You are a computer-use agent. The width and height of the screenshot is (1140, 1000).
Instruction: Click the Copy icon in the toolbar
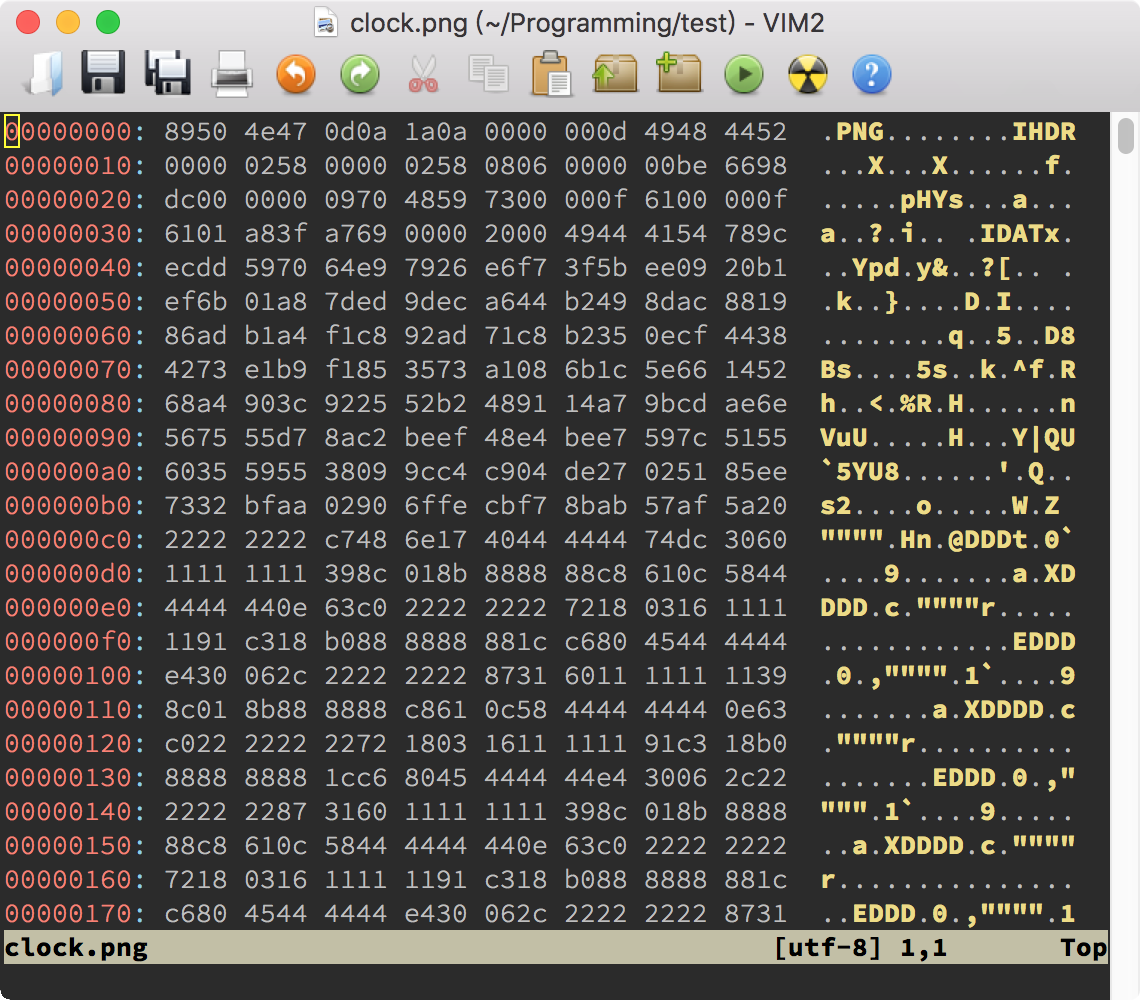pyautogui.click(x=488, y=75)
